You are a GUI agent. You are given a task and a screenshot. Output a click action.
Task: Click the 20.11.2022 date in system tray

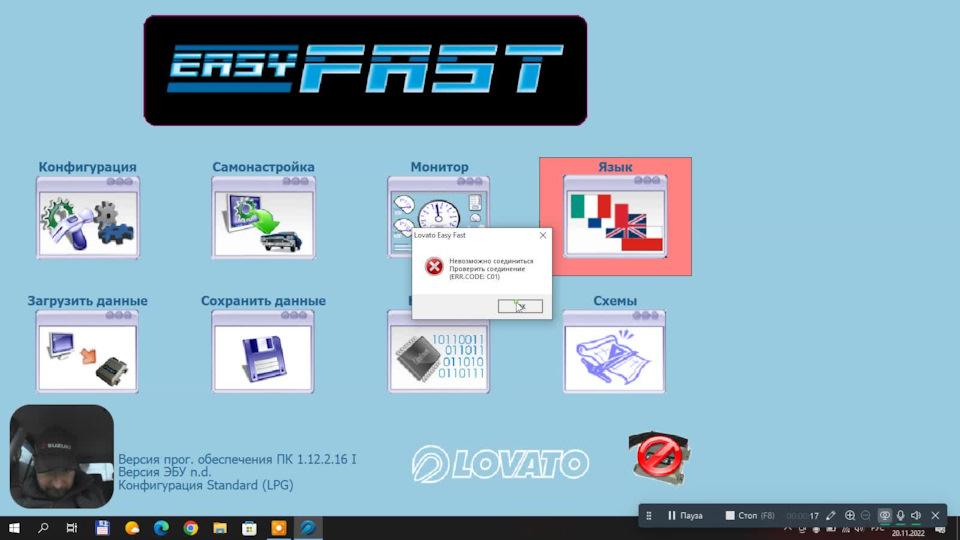908,533
